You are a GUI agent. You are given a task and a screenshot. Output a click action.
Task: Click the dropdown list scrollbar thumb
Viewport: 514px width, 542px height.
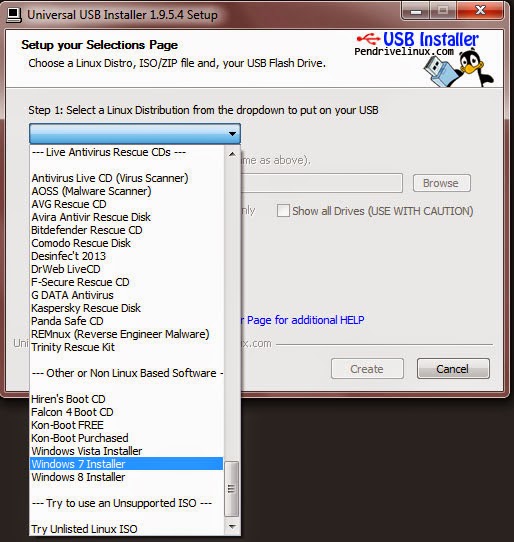[232, 488]
